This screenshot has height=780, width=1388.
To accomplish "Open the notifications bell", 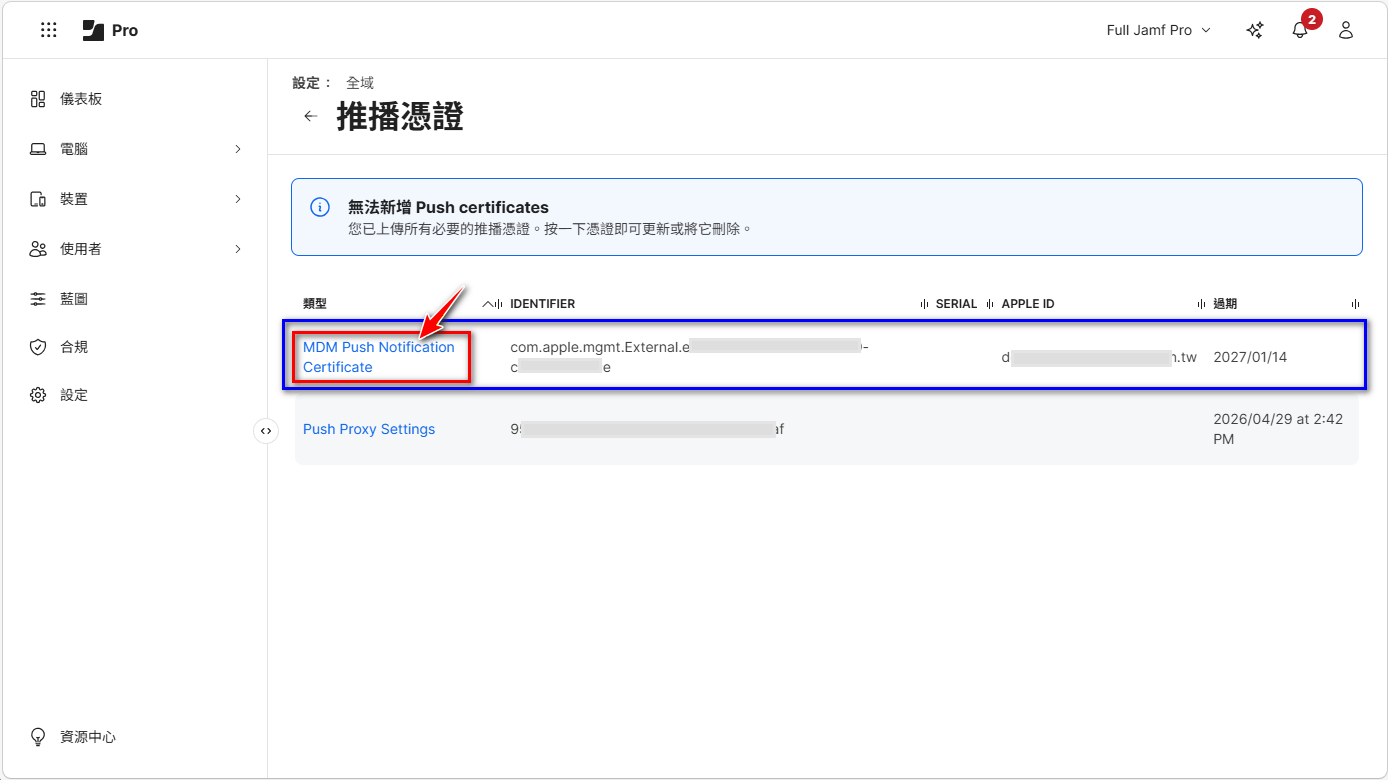I will pos(1300,30).
